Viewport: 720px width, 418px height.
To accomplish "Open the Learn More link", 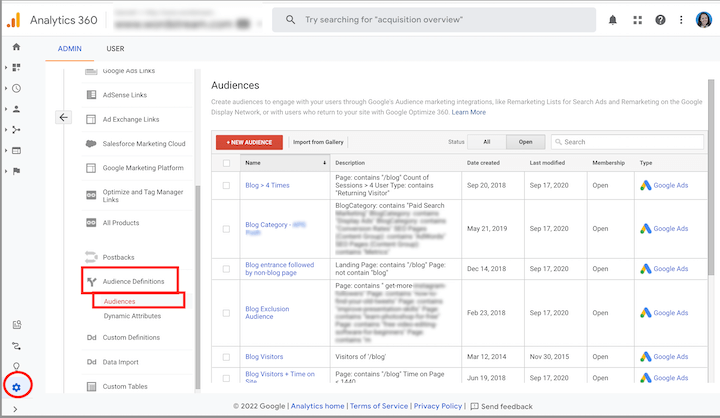I will (468, 112).
